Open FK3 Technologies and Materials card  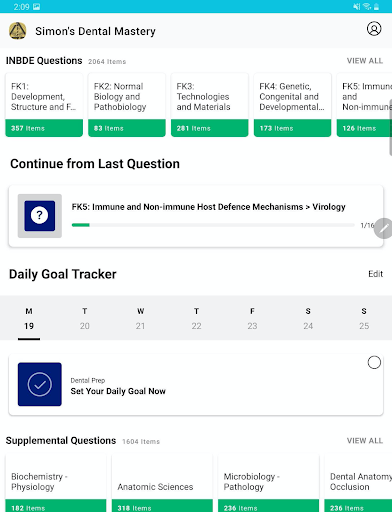click(210, 105)
